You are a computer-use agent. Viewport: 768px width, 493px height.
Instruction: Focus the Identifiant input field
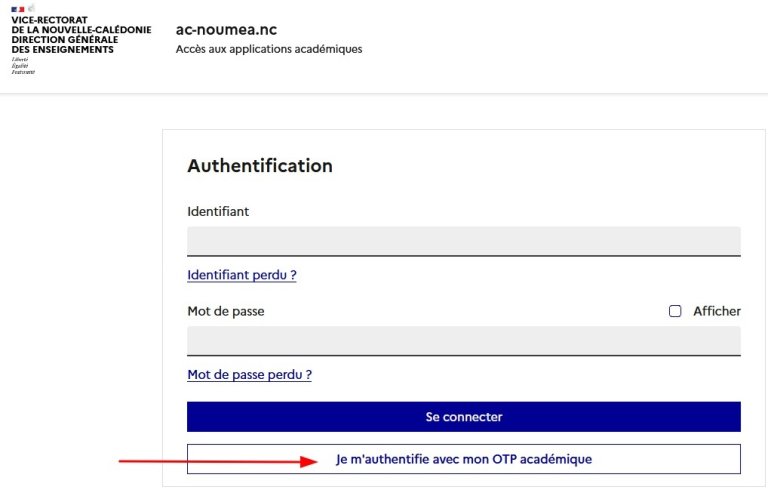click(464, 241)
